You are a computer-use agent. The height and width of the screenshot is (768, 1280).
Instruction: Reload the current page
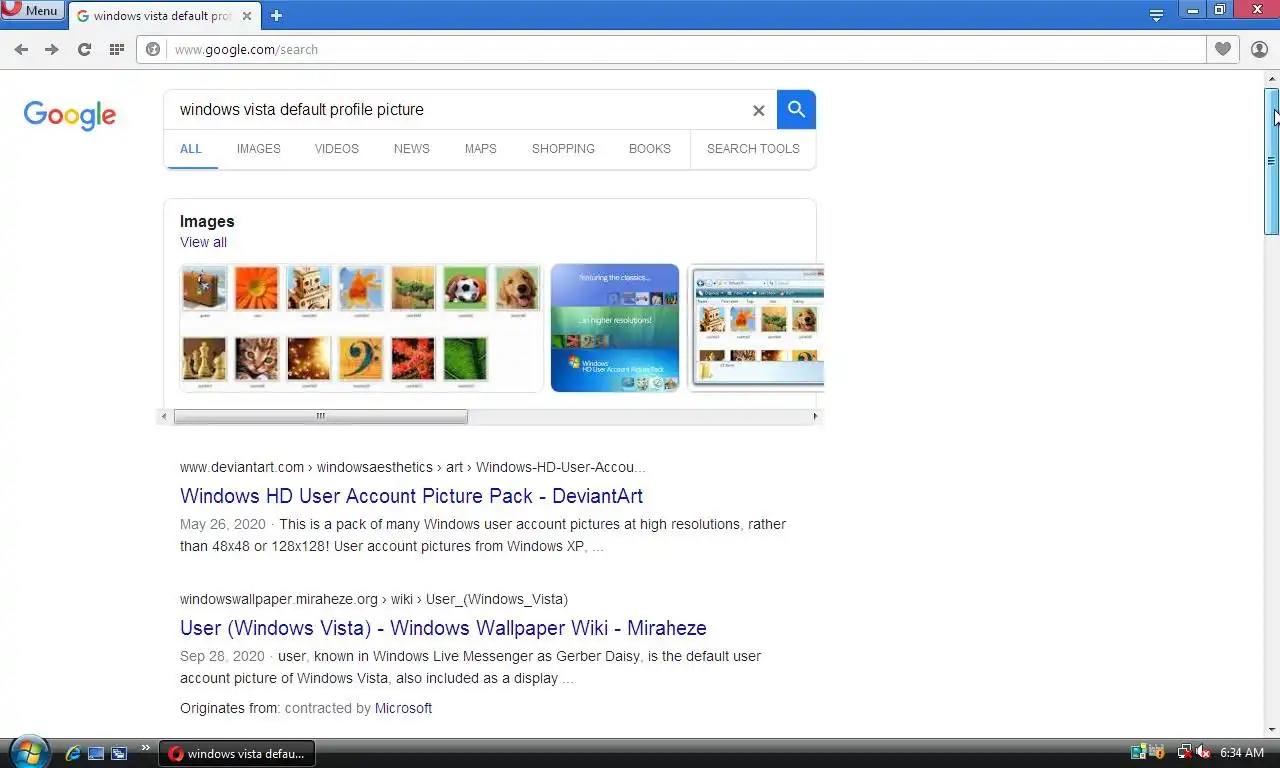[84, 49]
